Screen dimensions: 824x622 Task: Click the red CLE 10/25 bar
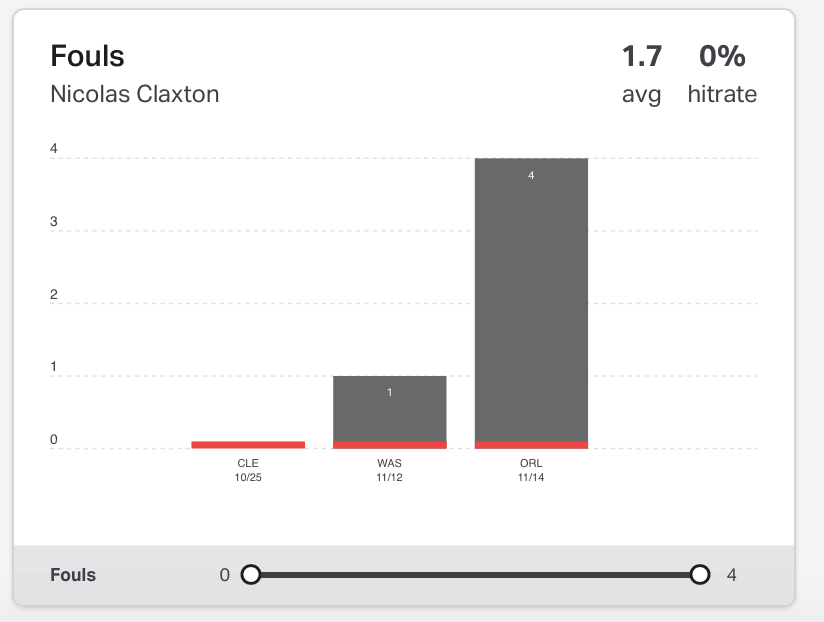tap(248, 445)
